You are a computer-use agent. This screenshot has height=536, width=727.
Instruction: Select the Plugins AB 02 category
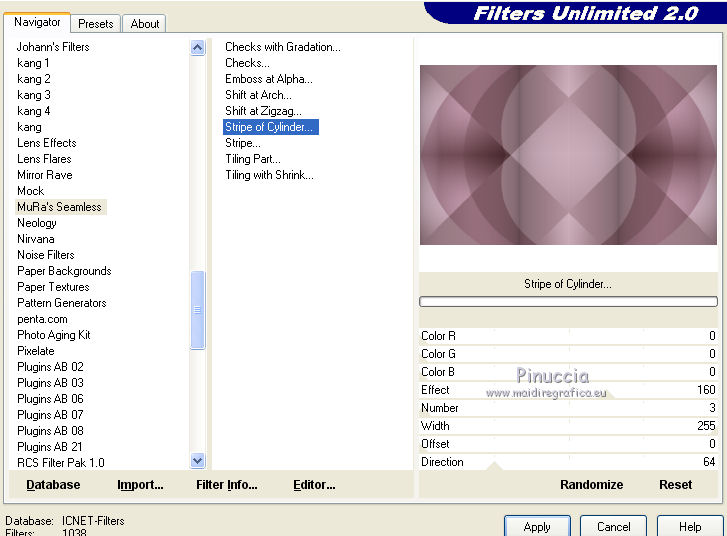(50, 367)
